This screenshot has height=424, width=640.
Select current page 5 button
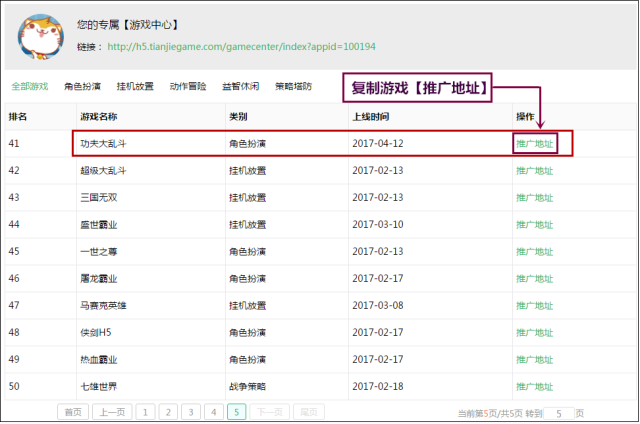tap(236, 412)
